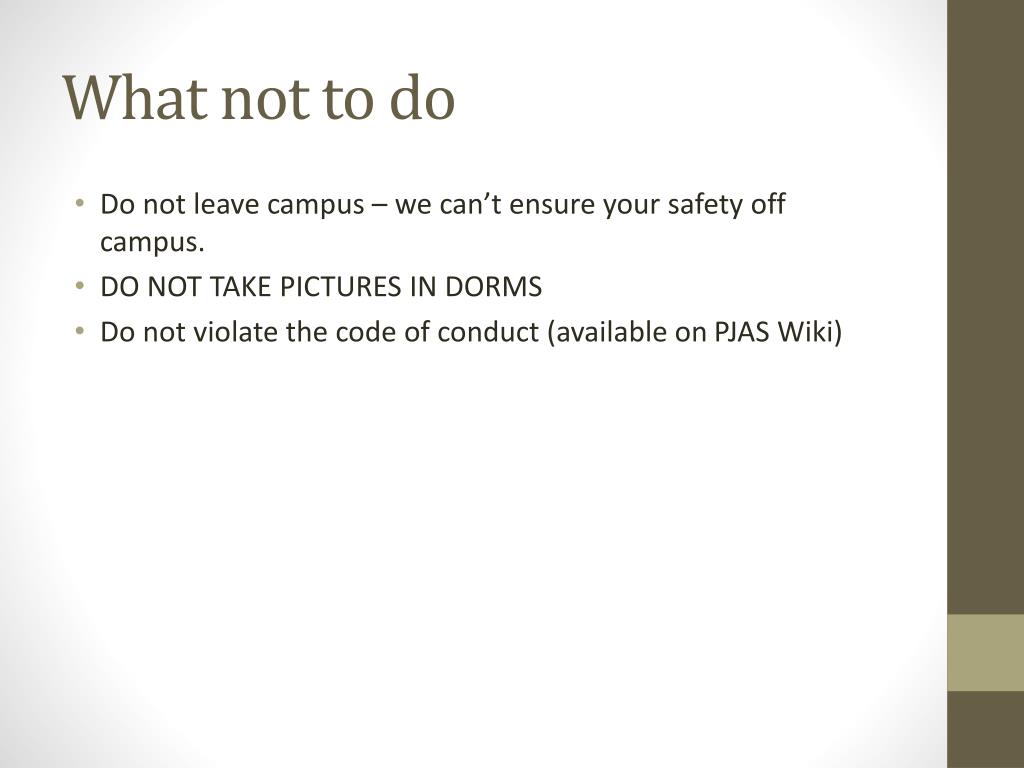
Task: Pick the dark olive block at sidebar bottom
Action: click(x=985, y=729)
